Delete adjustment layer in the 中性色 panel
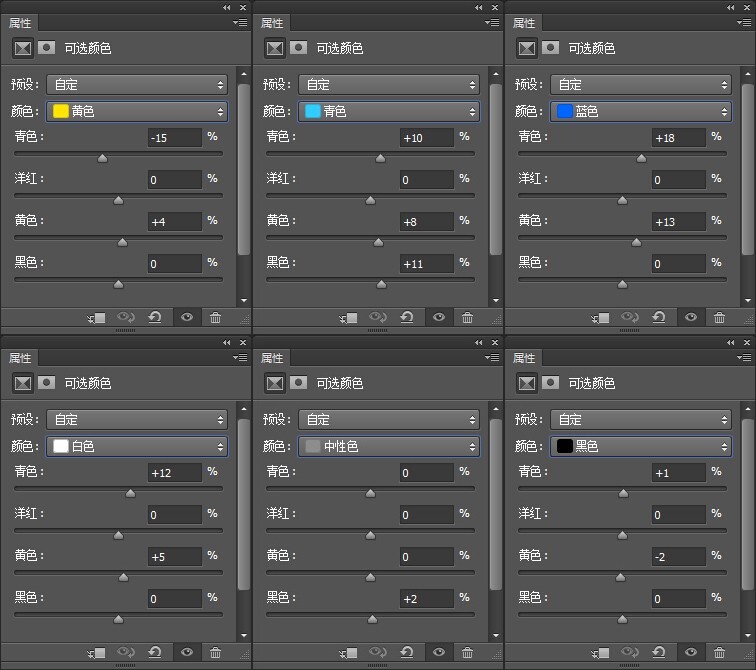 (x=467, y=652)
